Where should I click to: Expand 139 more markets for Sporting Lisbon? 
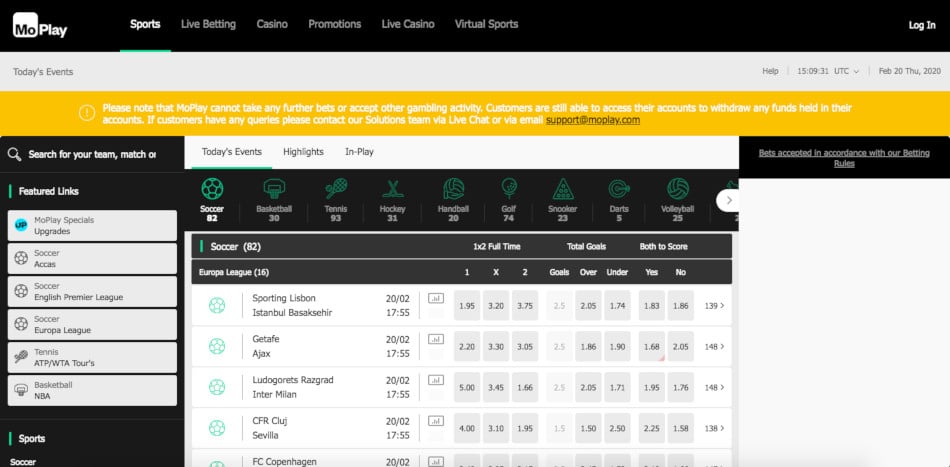(714, 305)
